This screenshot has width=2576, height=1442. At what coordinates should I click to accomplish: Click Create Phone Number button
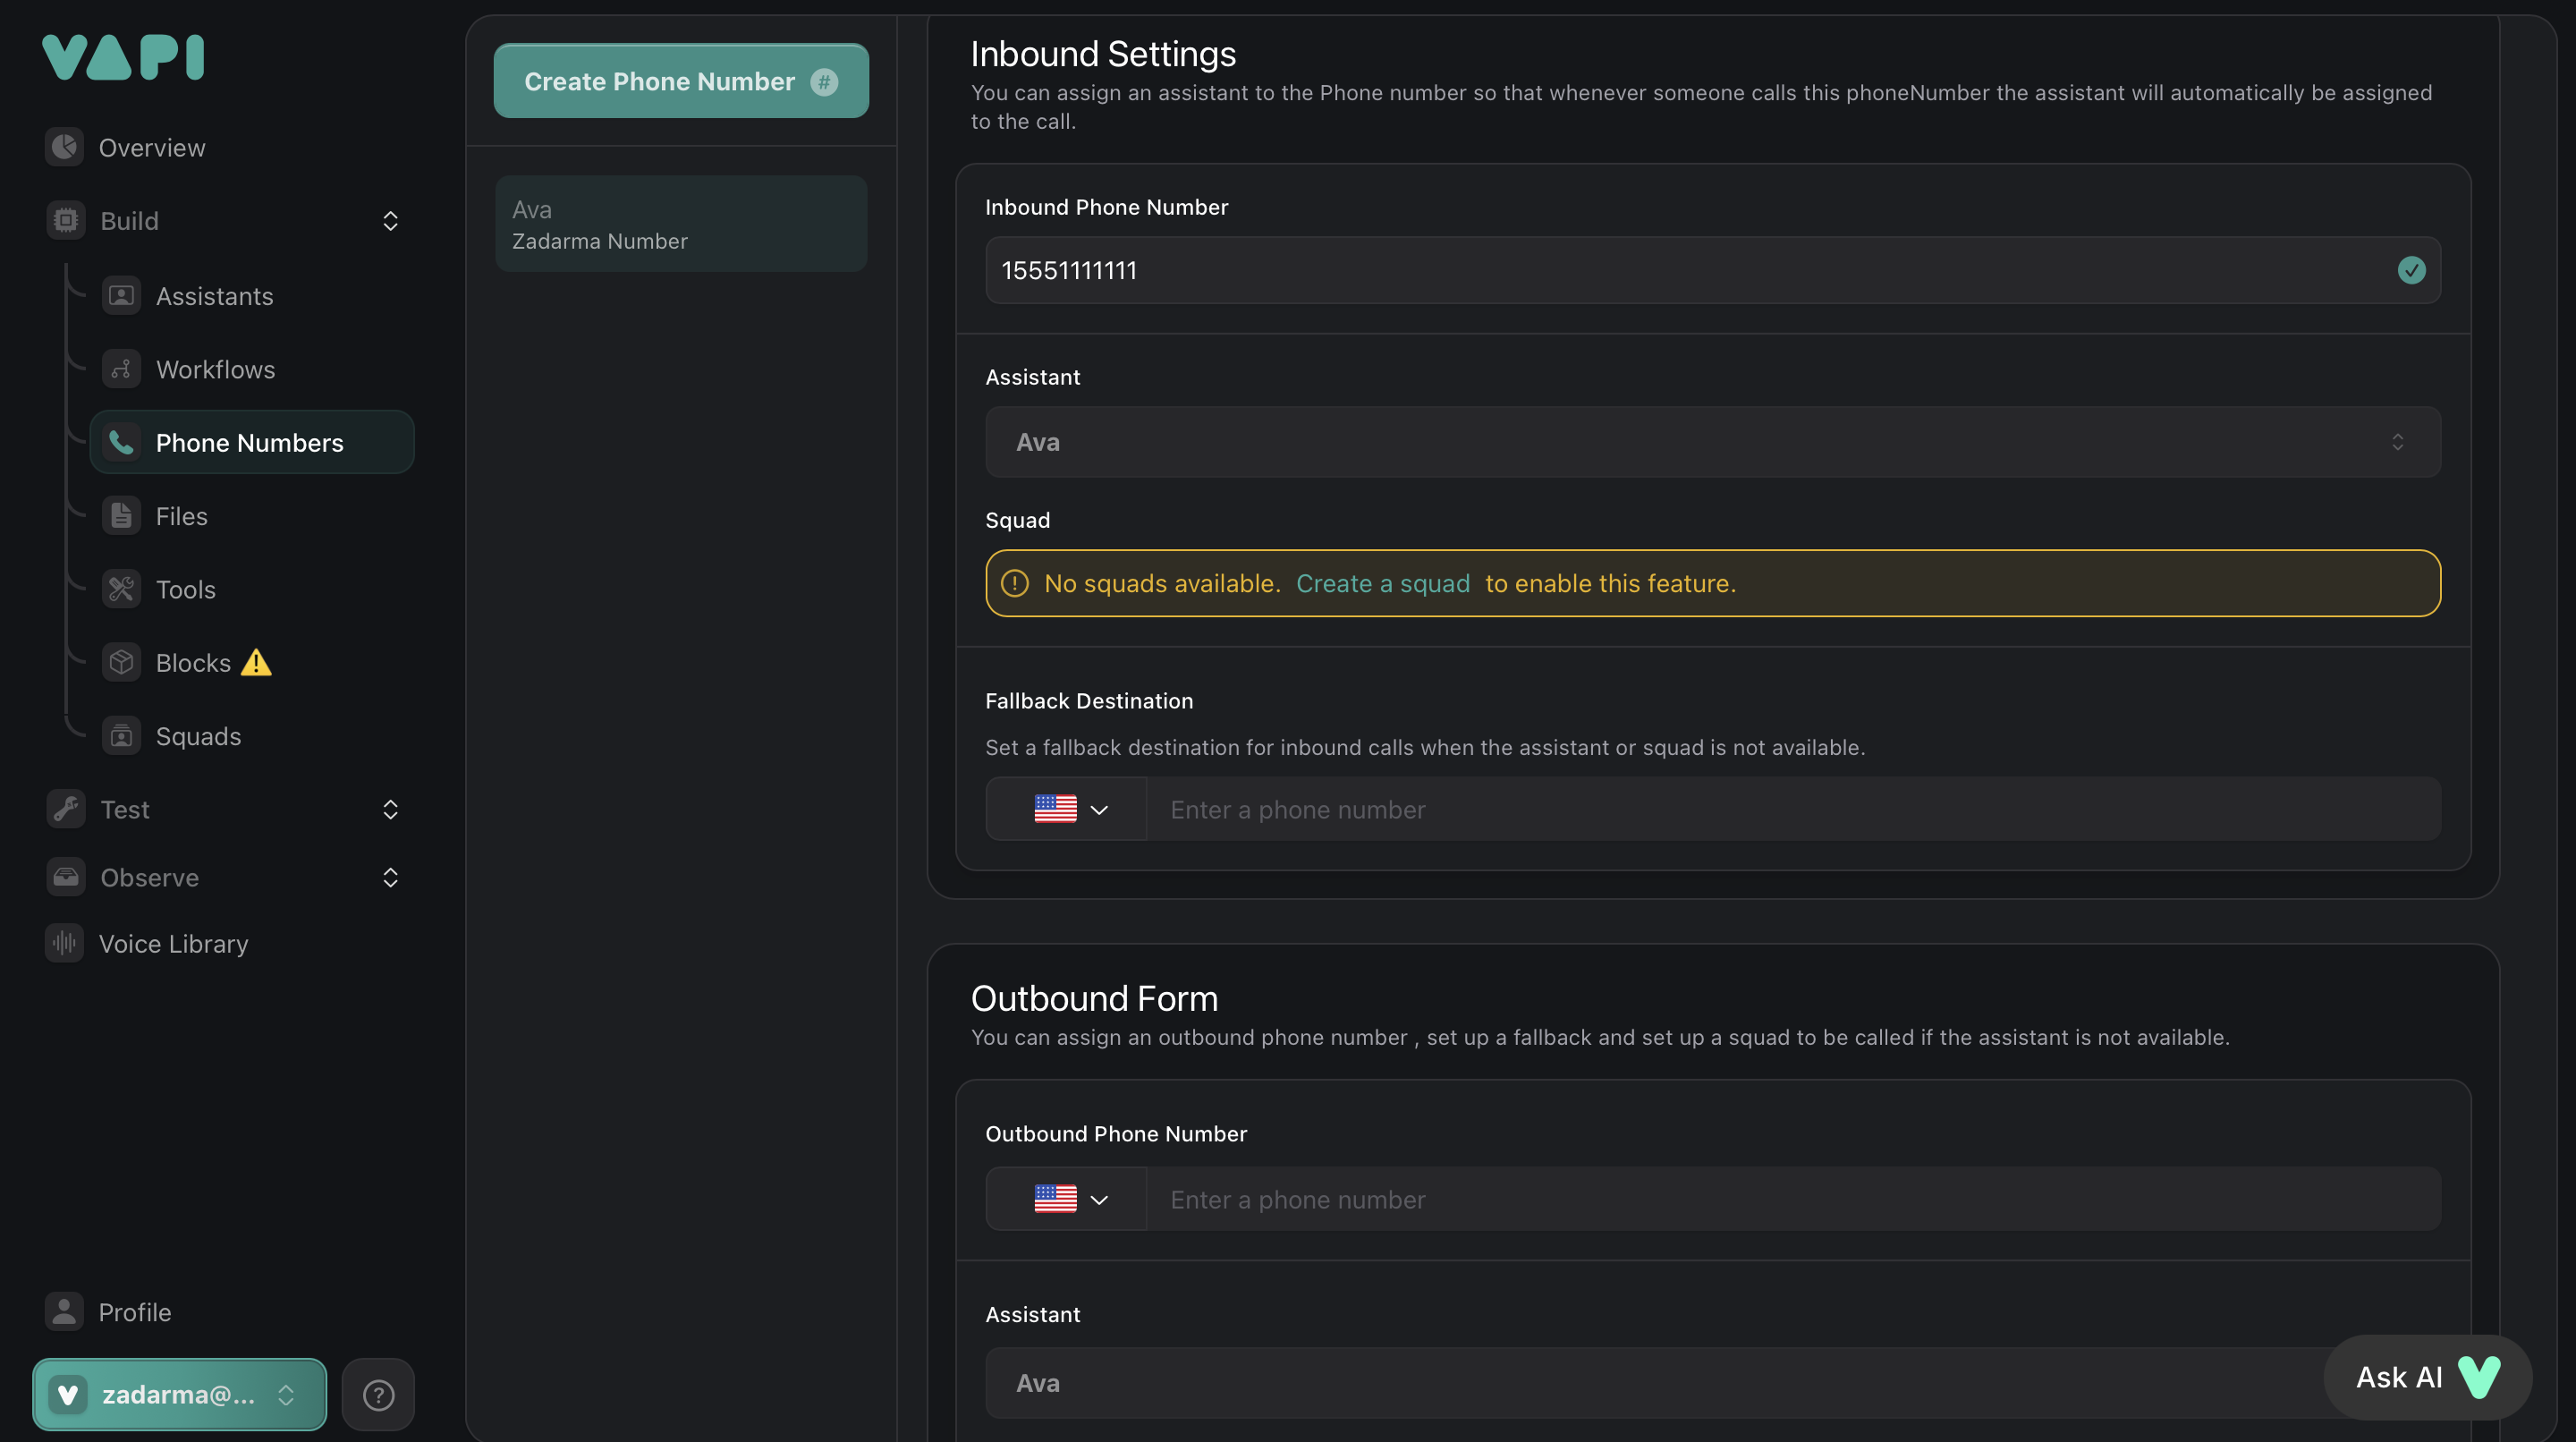(x=680, y=81)
